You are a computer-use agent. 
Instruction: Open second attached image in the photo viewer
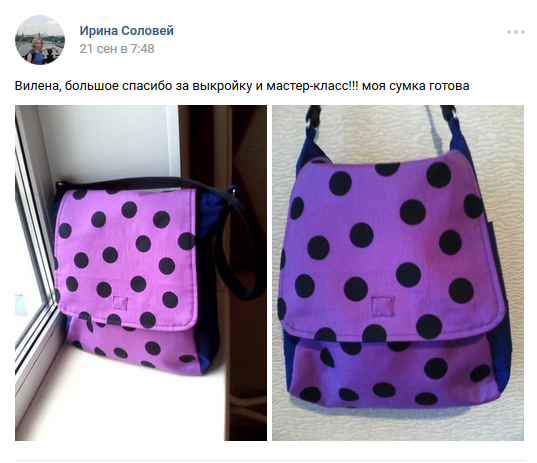pos(398,273)
